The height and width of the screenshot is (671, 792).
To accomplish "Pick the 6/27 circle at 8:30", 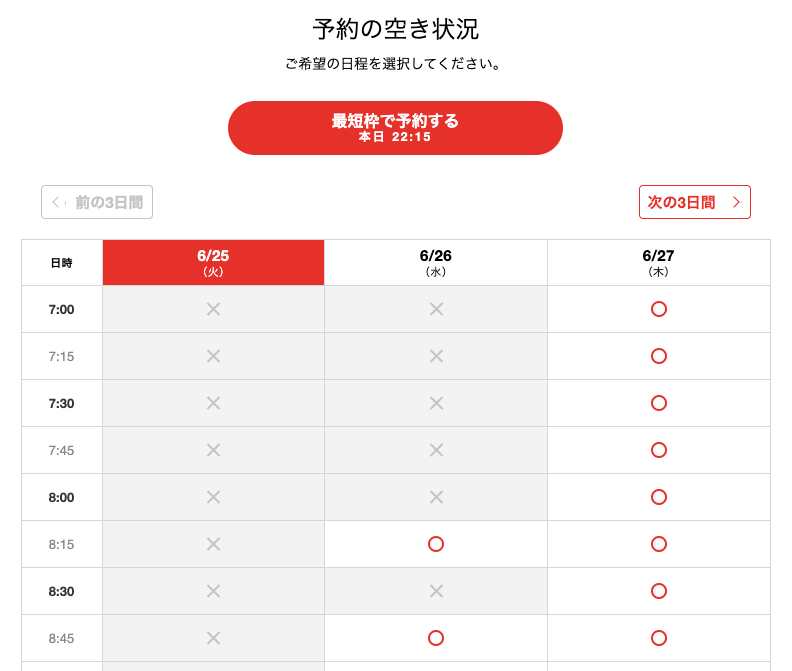I will pos(659,591).
